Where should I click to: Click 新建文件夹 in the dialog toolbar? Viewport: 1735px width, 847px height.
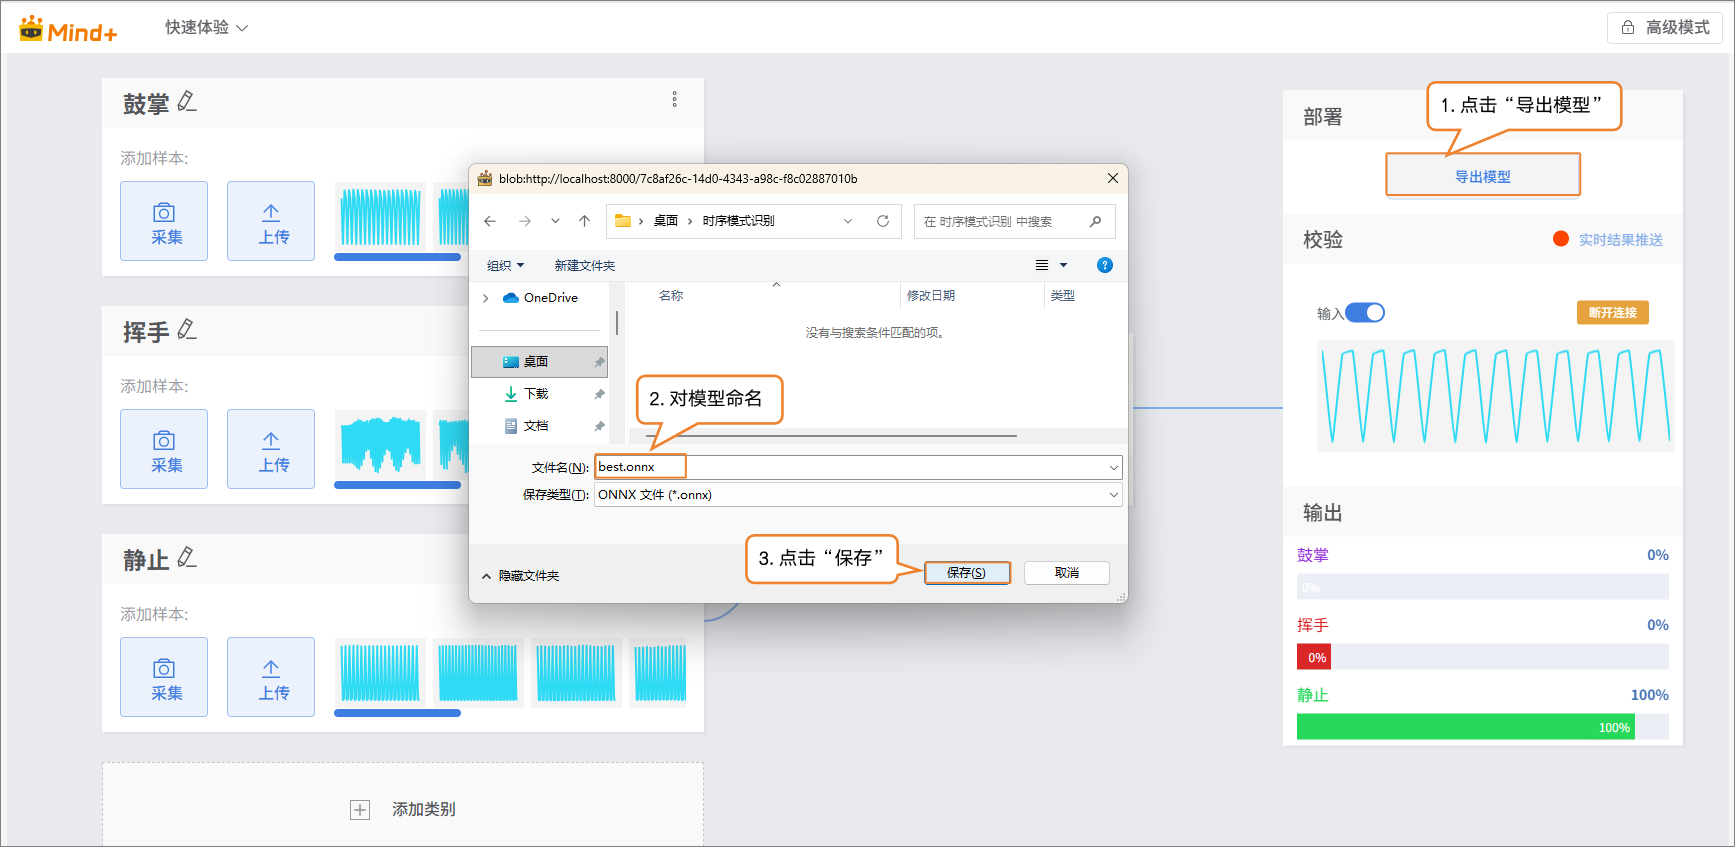click(x=585, y=265)
